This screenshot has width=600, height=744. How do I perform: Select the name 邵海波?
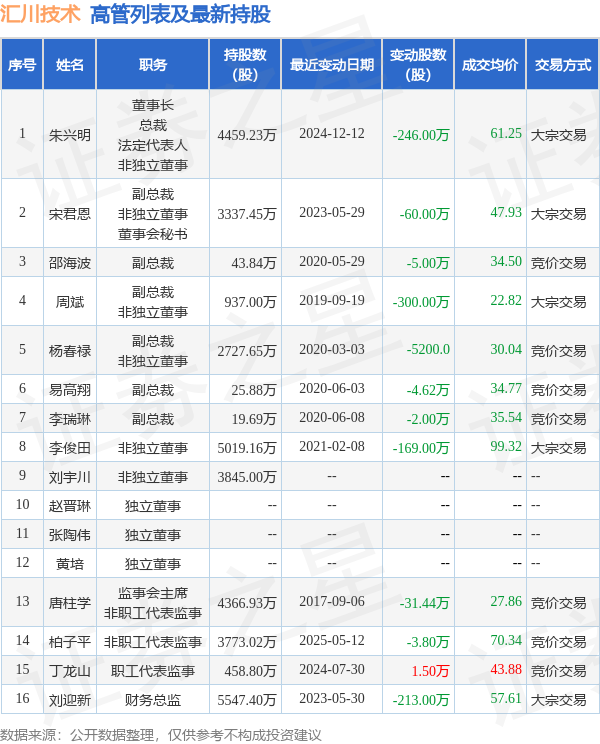70,263
